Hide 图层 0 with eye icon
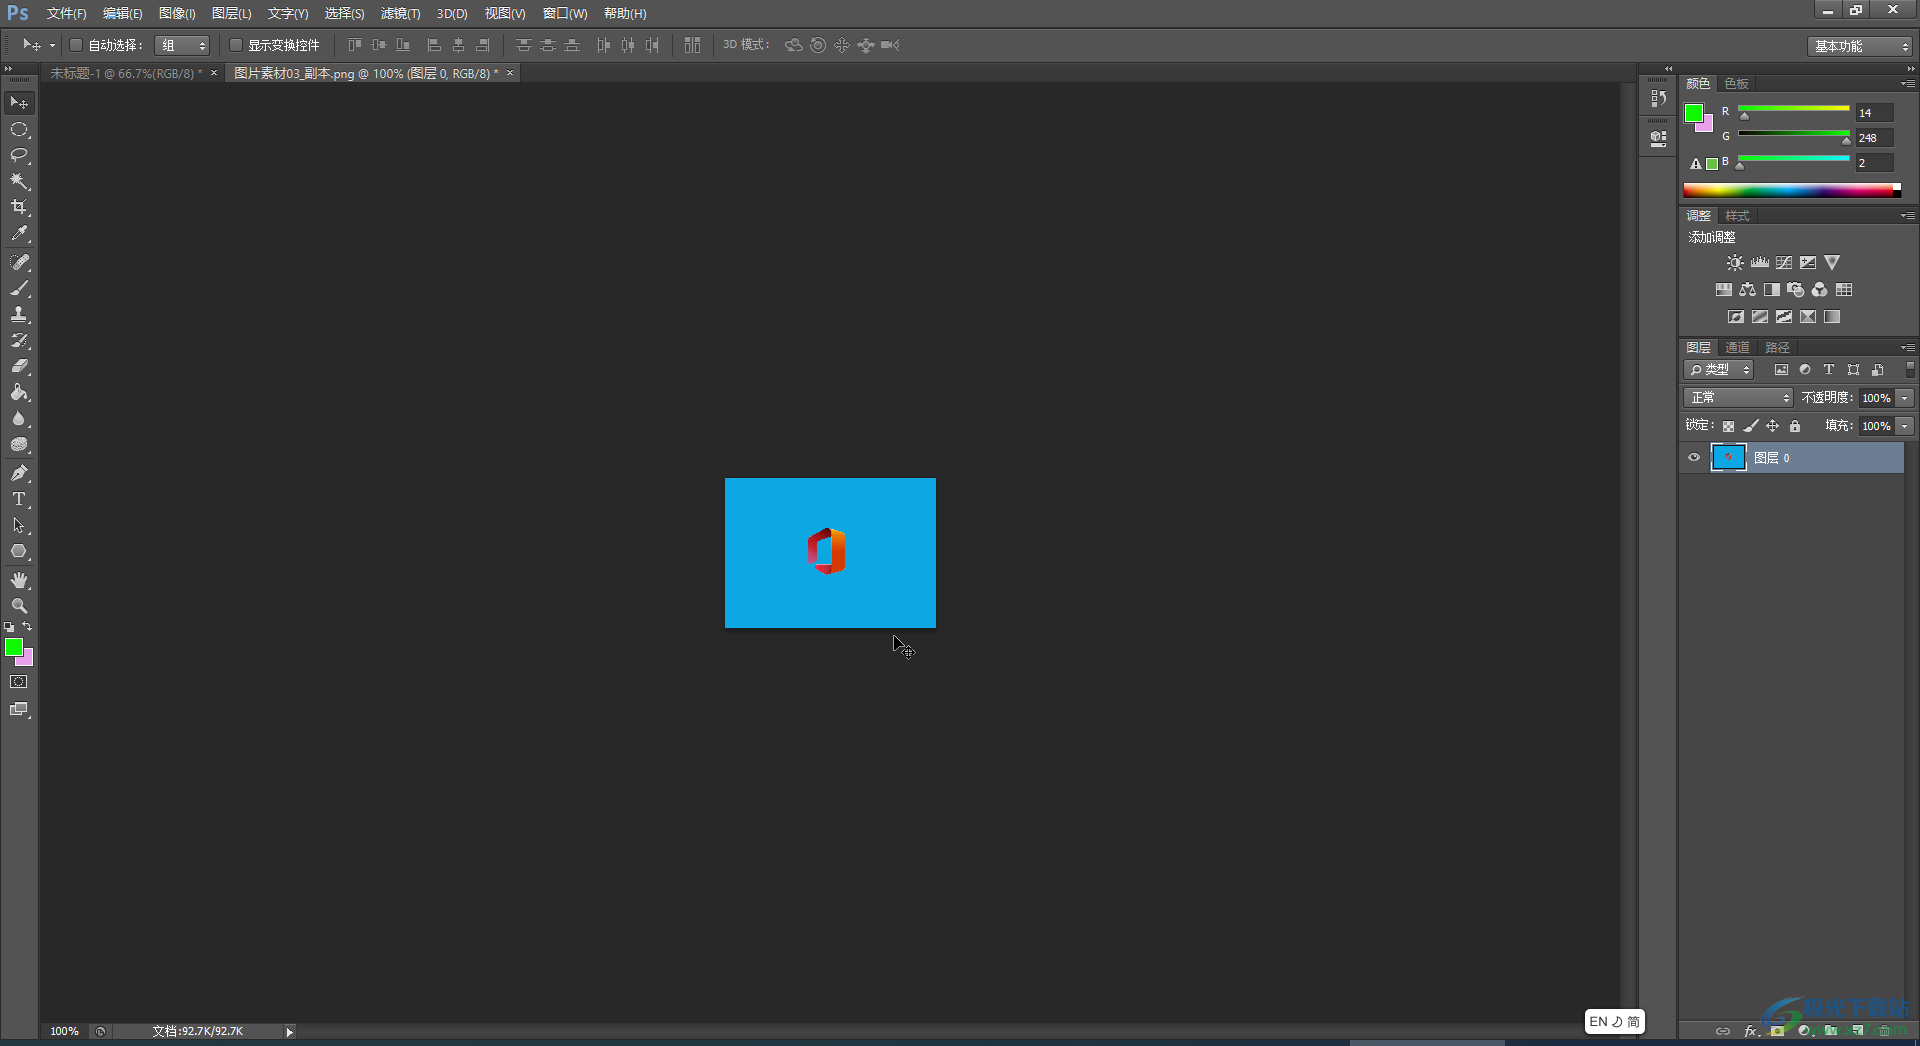This screenshot has height=1046, width=1920. [x=1694, y=458]
